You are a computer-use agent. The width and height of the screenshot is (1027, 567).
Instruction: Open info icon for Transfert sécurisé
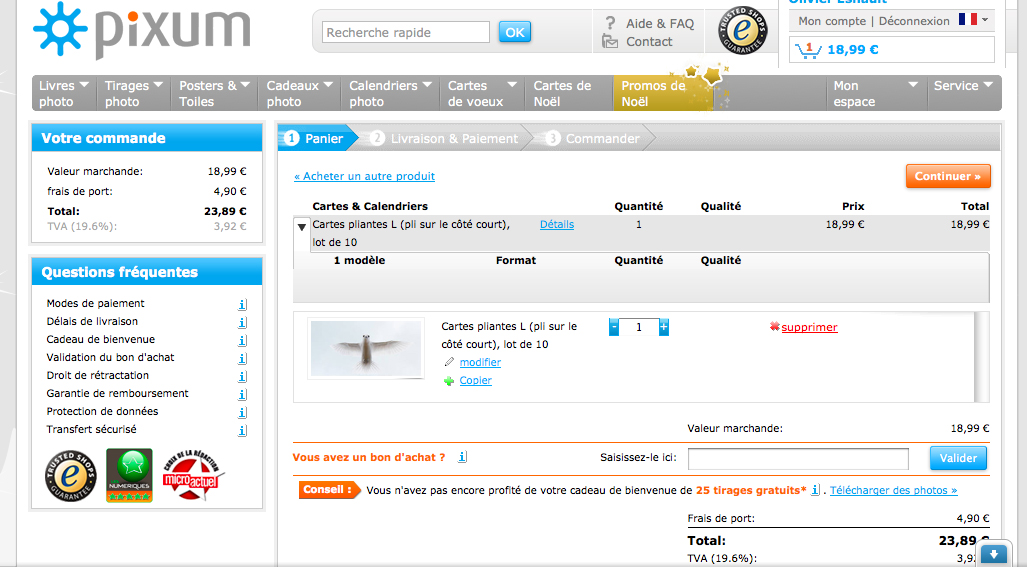242,430
